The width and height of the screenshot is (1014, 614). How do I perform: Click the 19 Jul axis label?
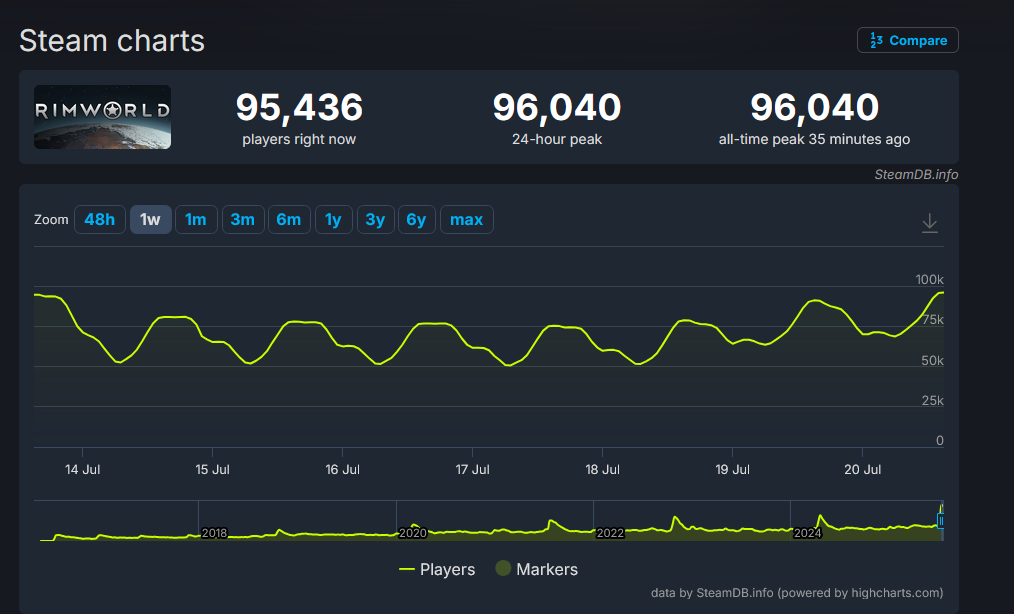[x=732, y=470]
